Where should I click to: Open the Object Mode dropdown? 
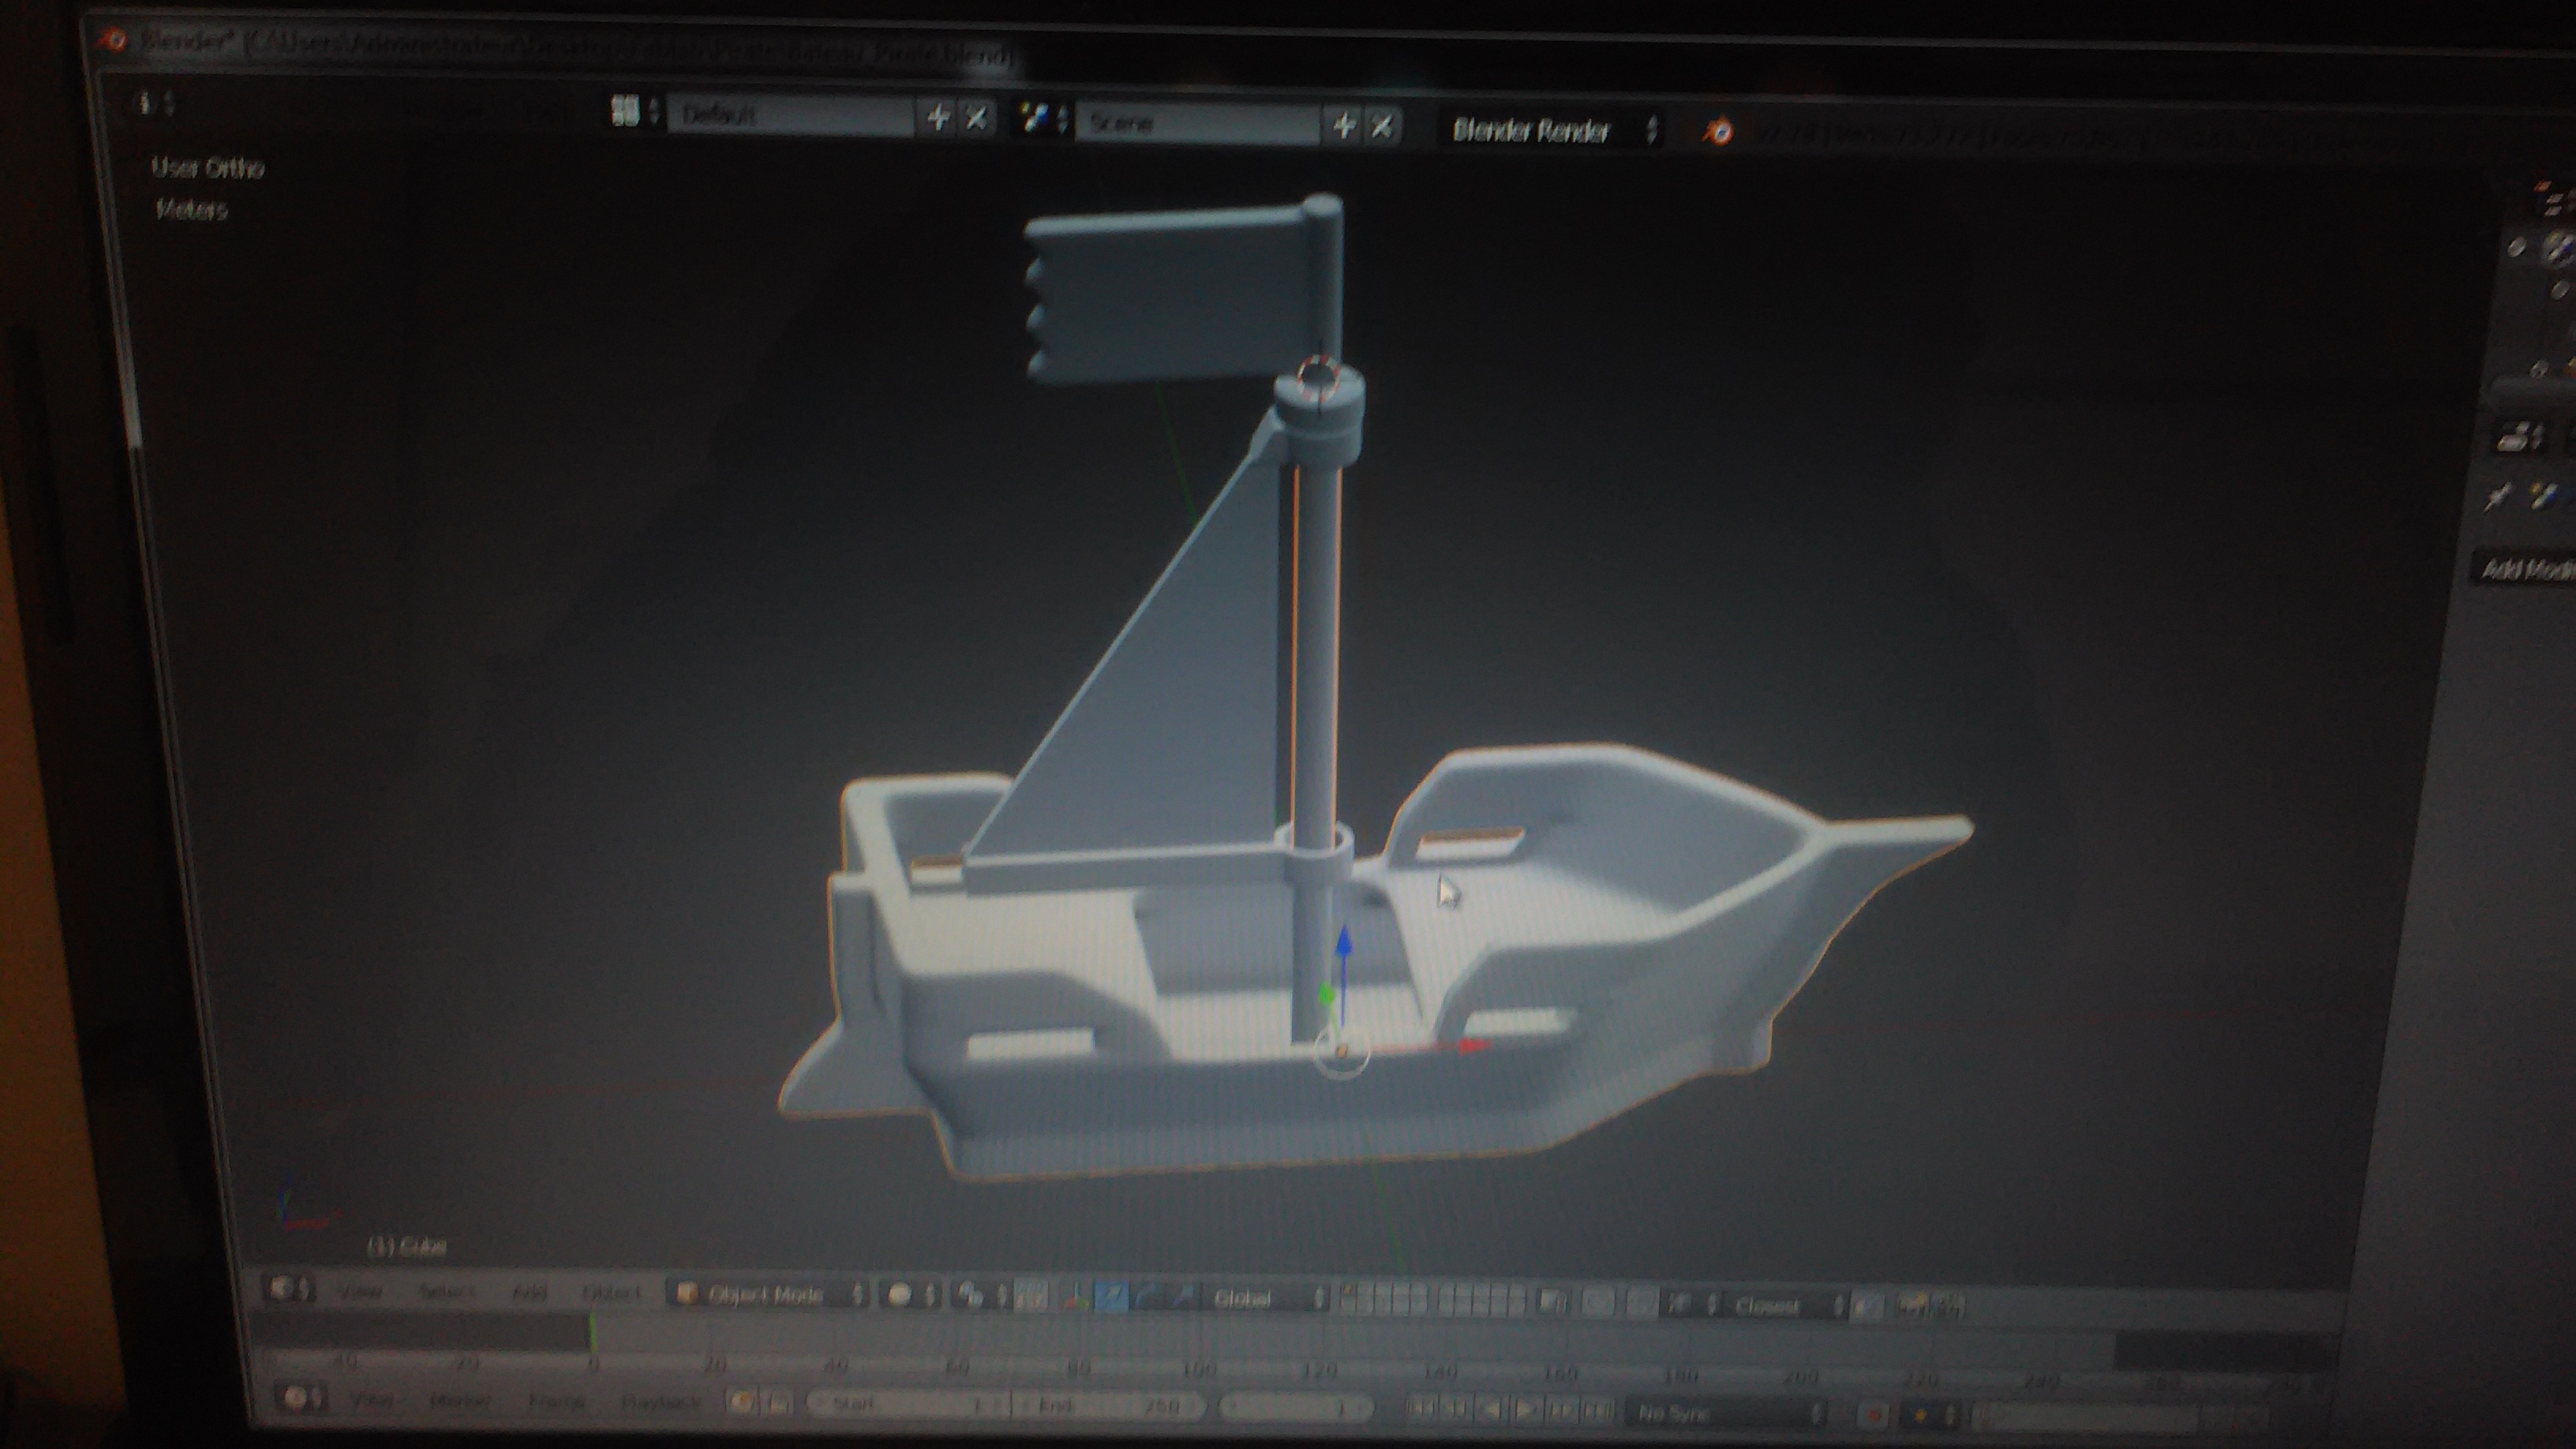768,1294
